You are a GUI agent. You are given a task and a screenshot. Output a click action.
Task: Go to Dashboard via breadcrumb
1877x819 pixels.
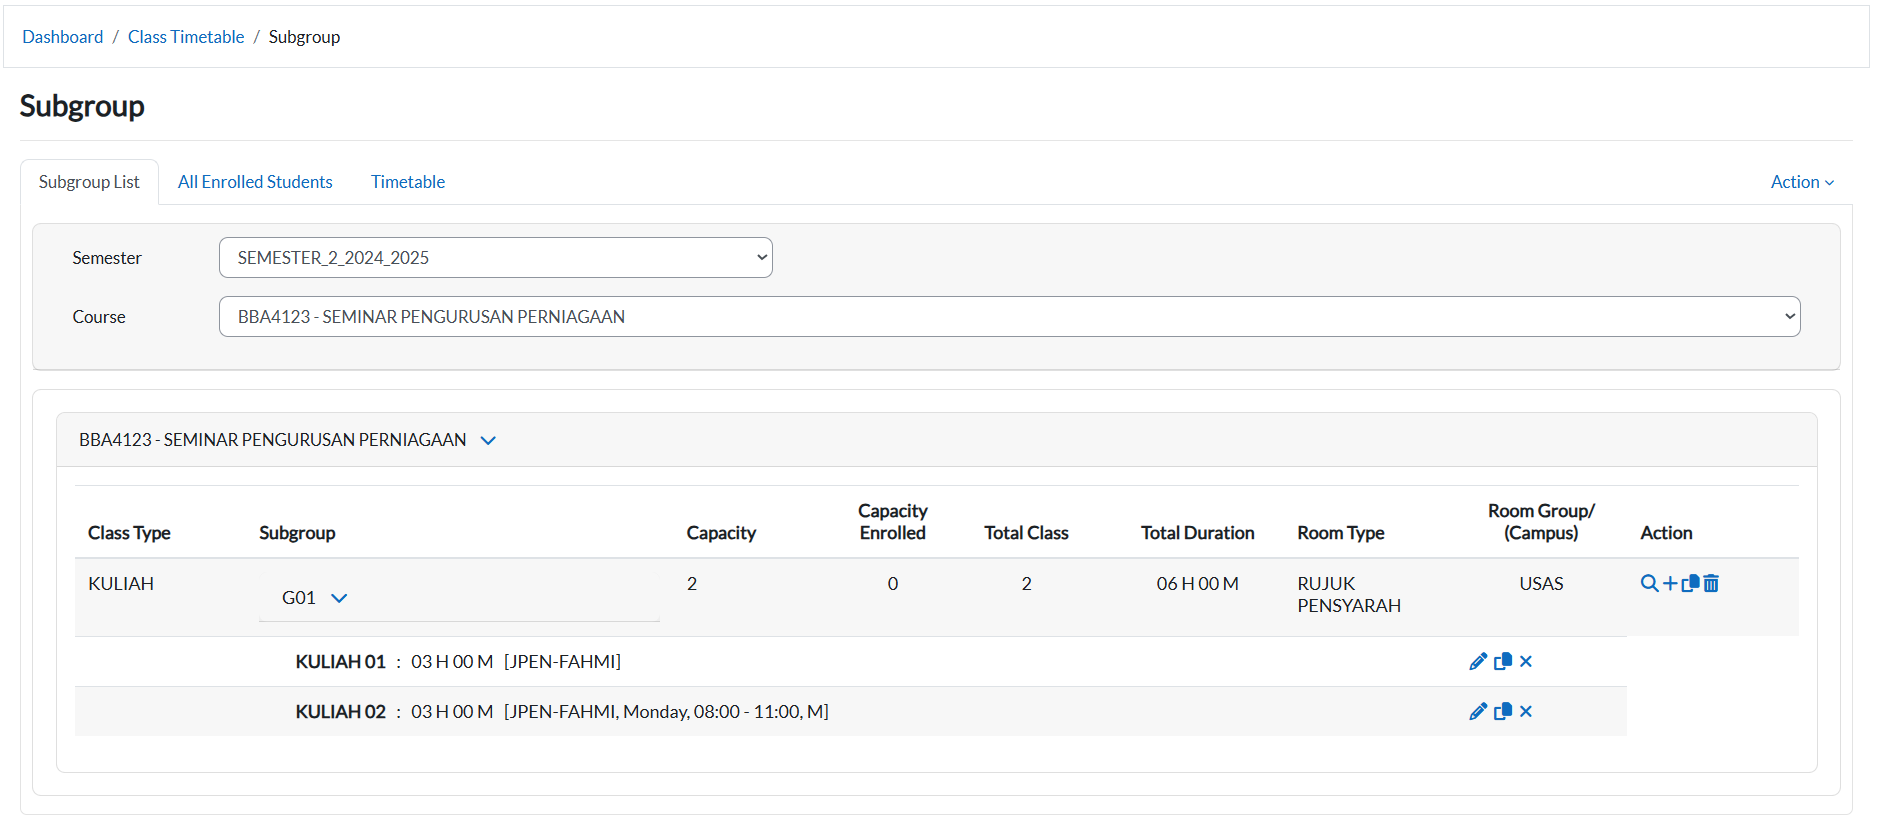tap(62, 37)
